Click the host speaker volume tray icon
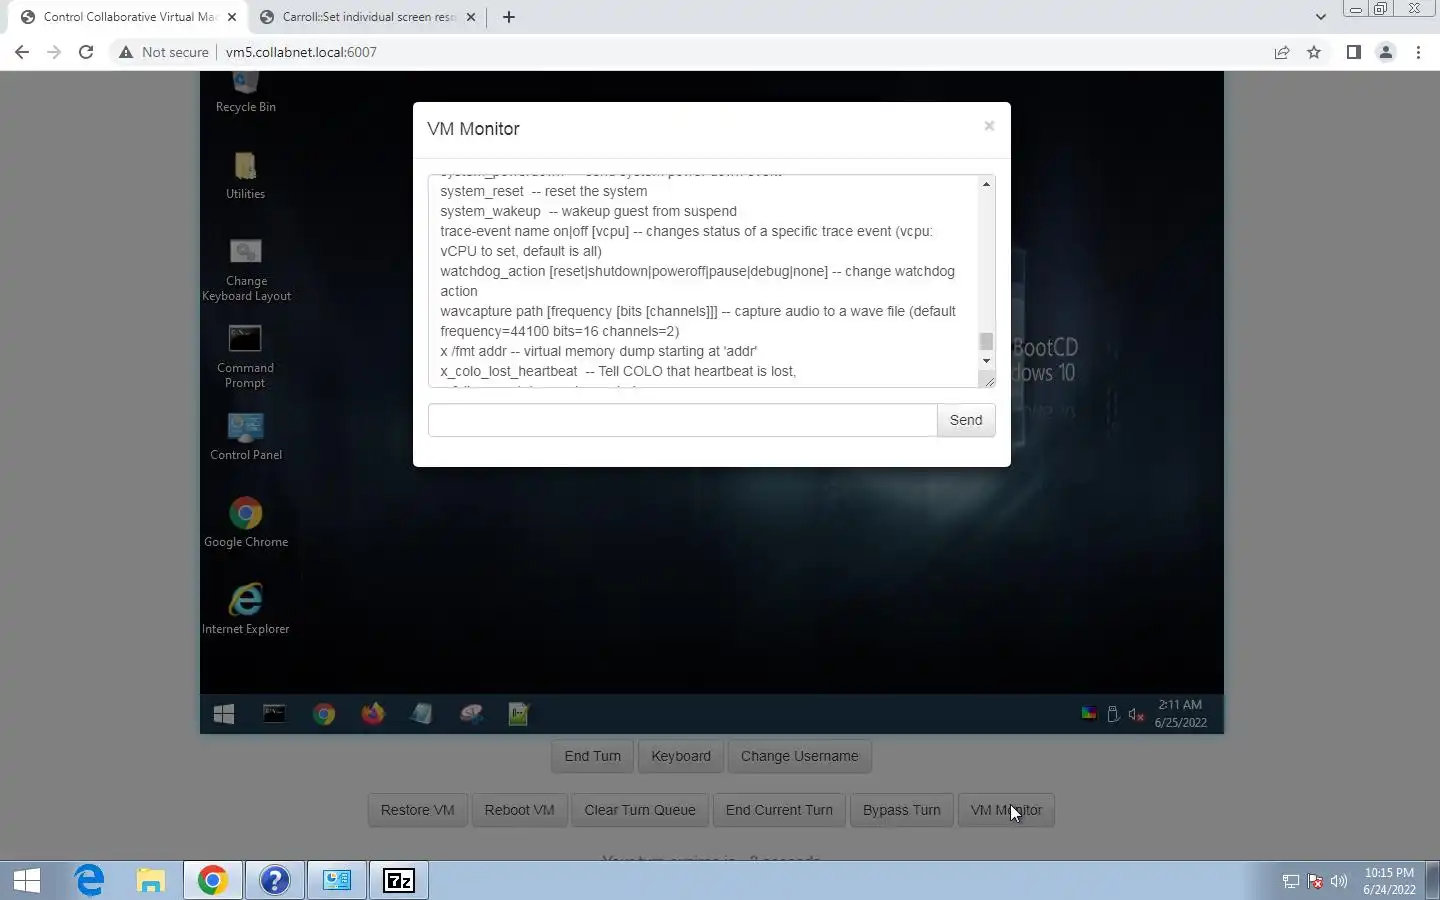The image size is (1440, 900). point(1339,881)
